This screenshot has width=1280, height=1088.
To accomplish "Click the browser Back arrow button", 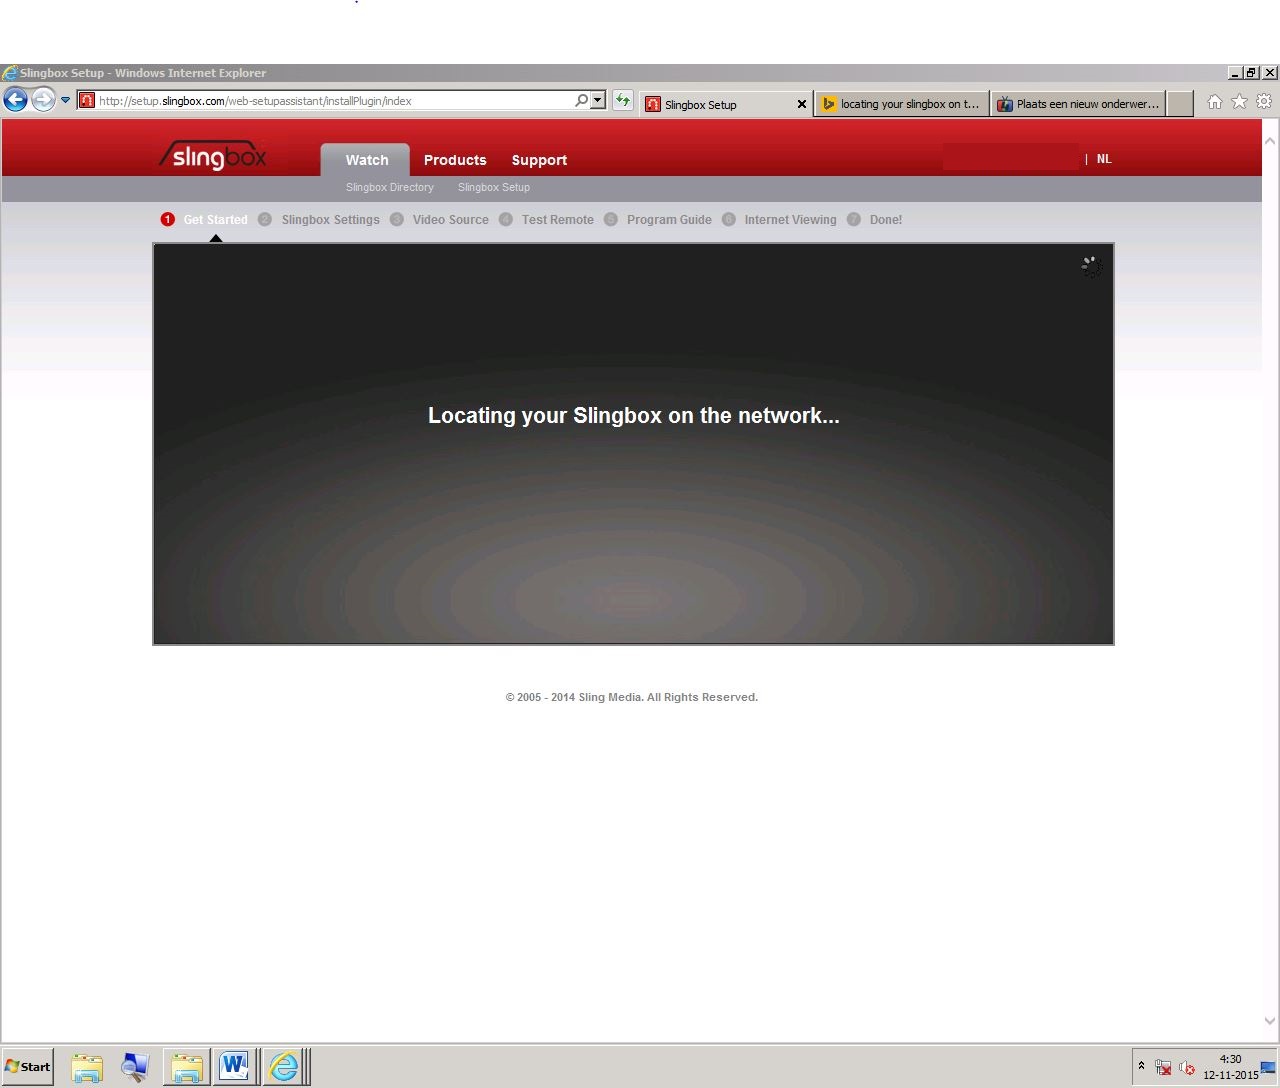I will click(x=16, y=100).
